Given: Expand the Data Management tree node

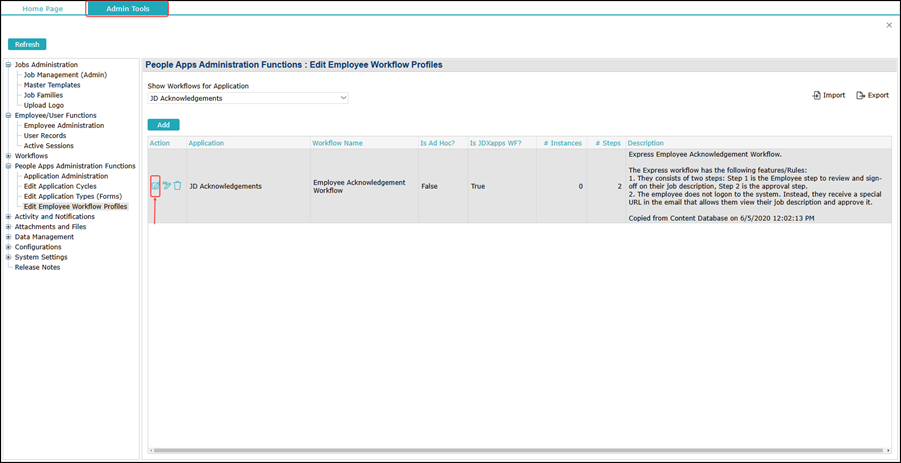Looking at the screenshot, I should pos(9,237).
